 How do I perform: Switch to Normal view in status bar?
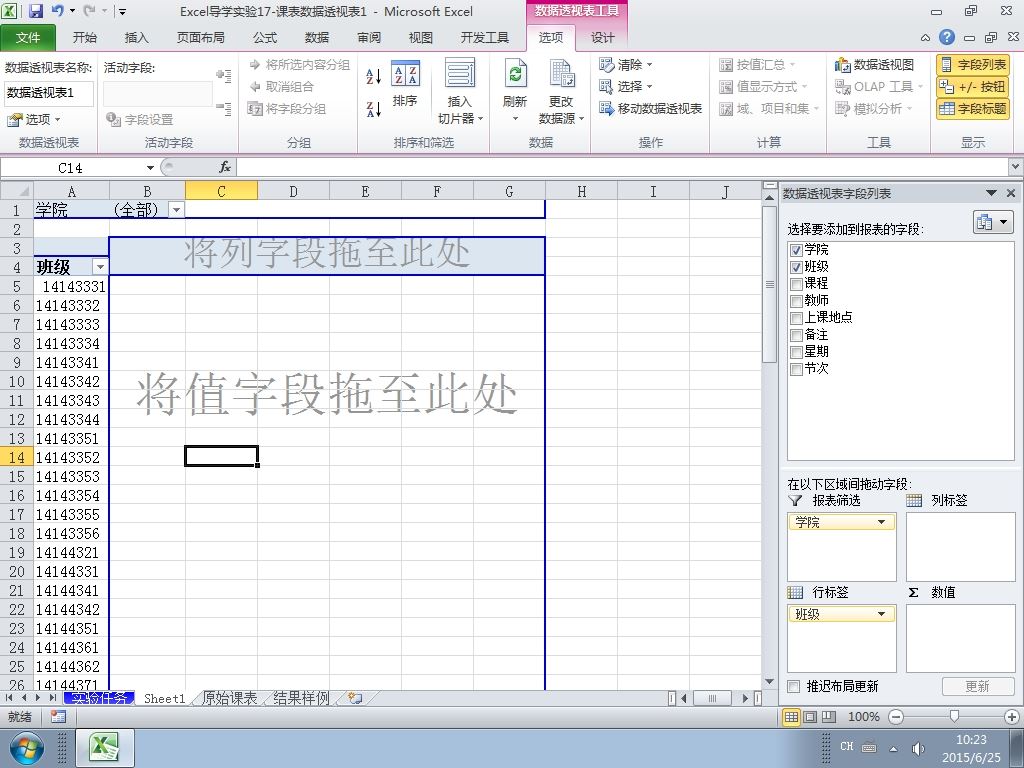click(x=791, y=716)
